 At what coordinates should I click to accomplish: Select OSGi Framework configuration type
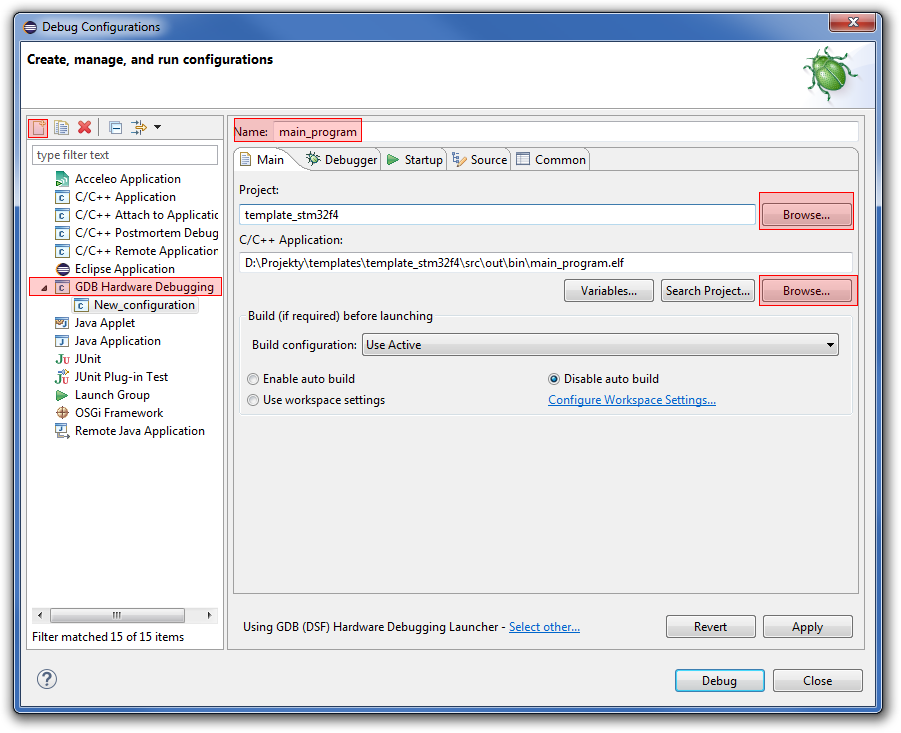click(118, 413)
